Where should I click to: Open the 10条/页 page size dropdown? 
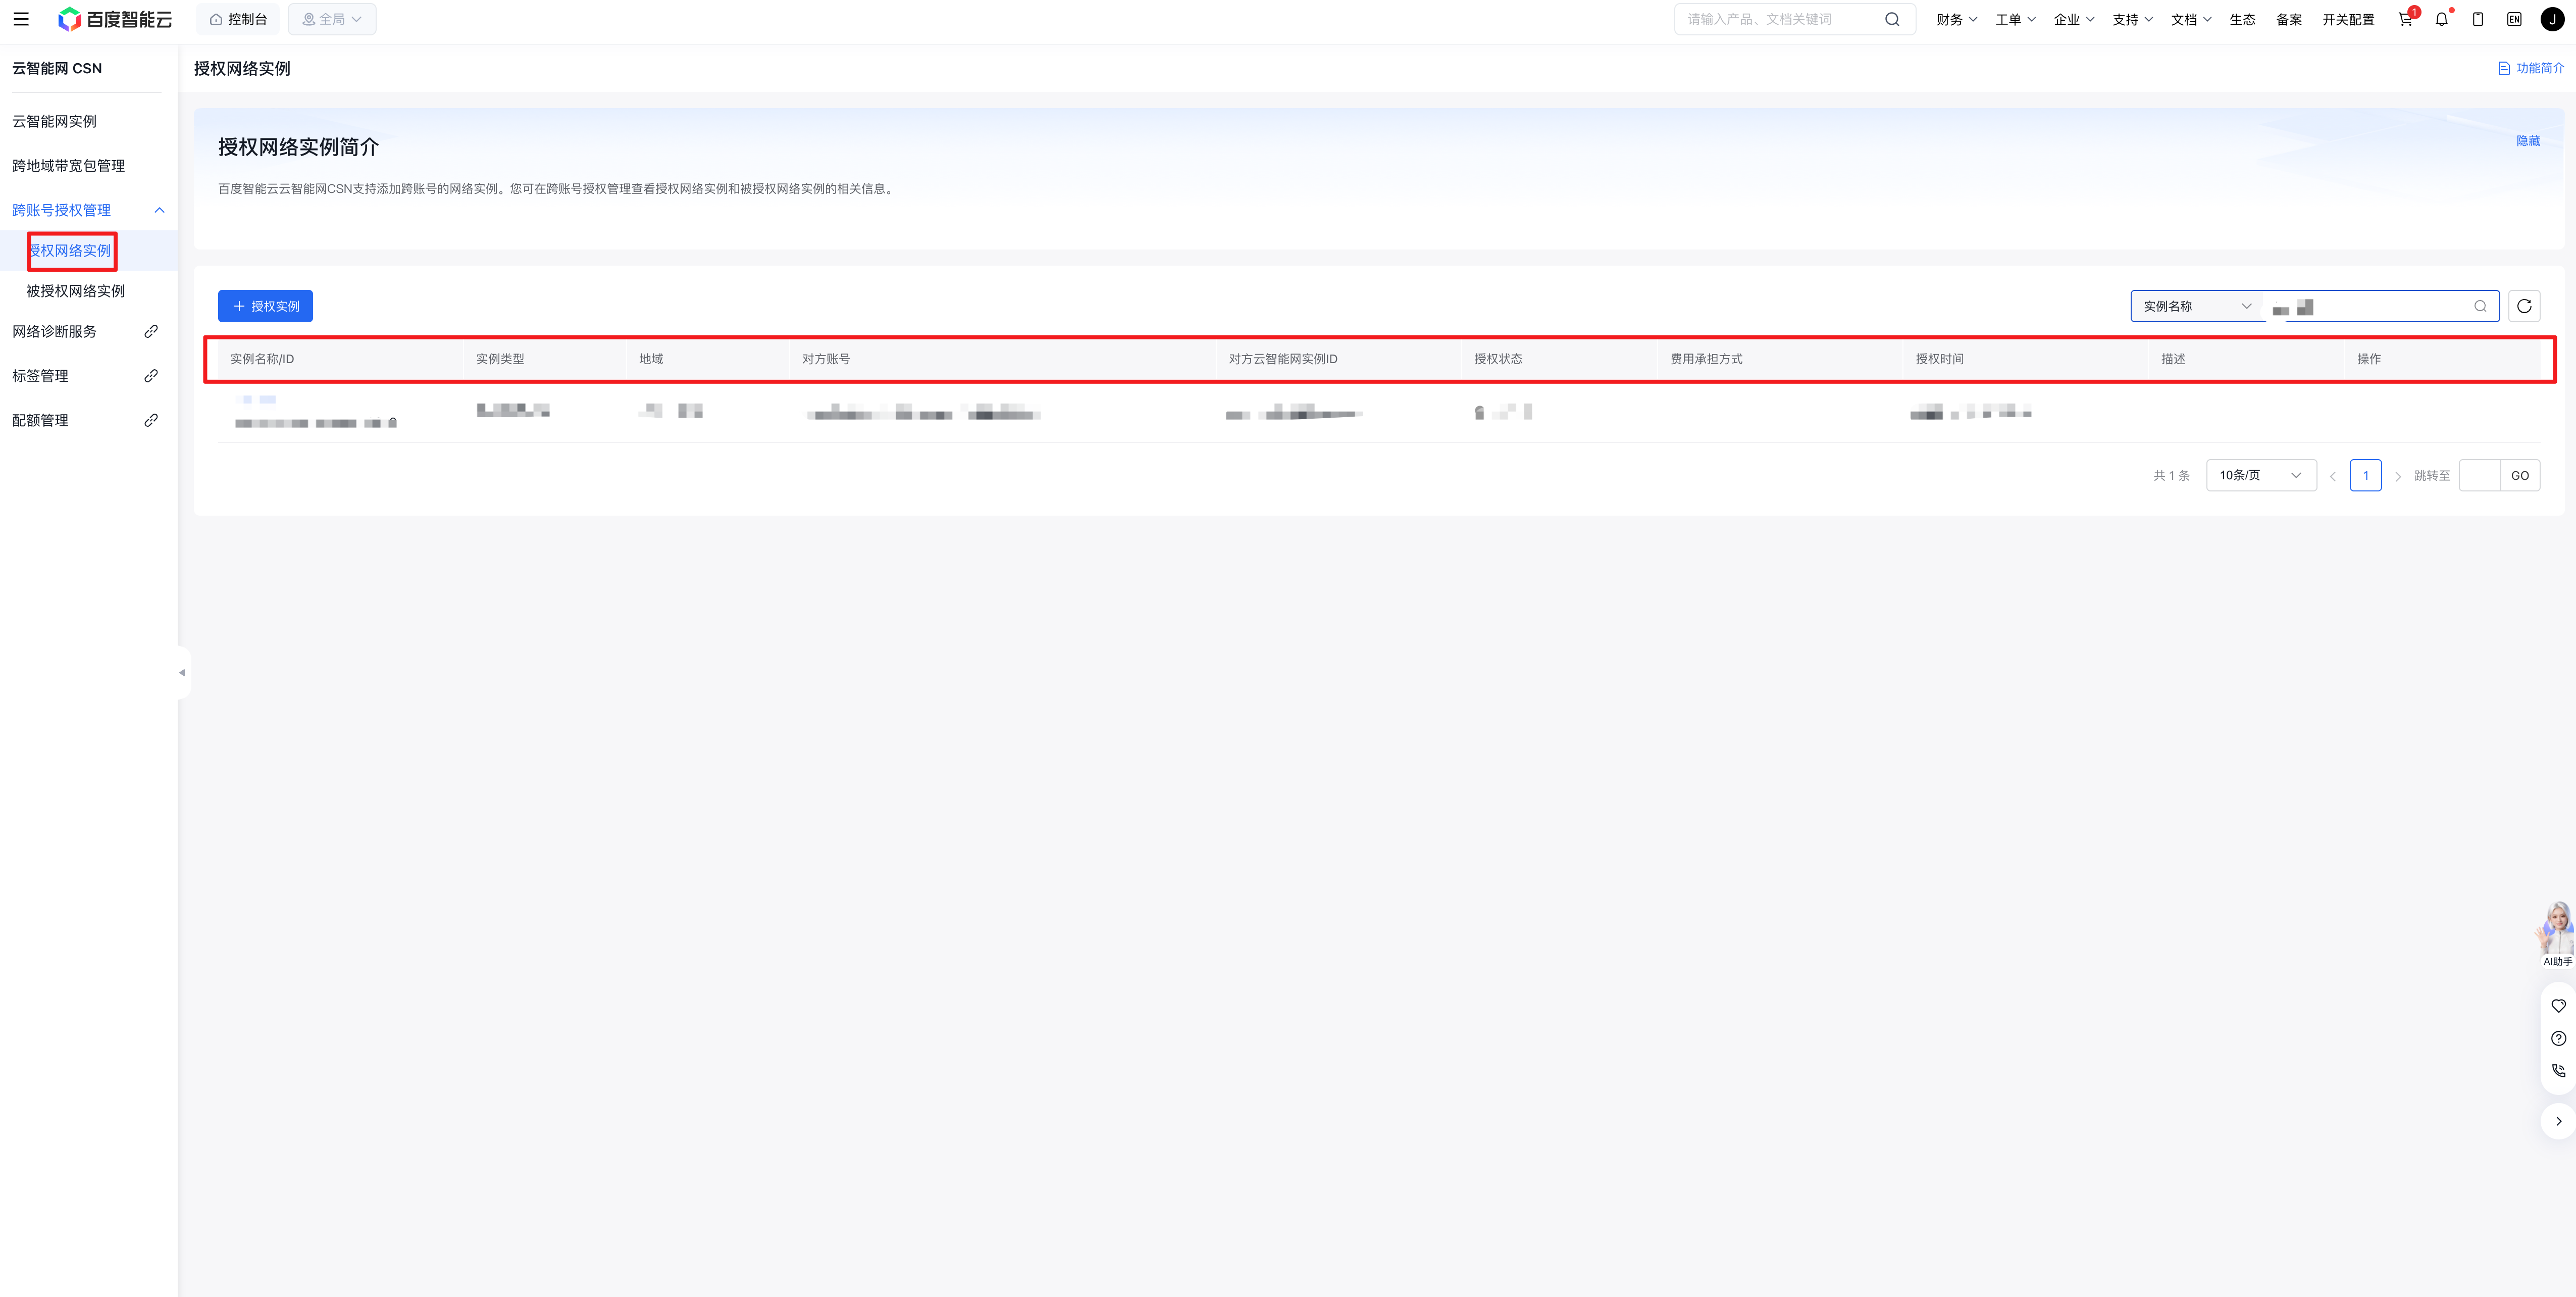pos(2261,475)
